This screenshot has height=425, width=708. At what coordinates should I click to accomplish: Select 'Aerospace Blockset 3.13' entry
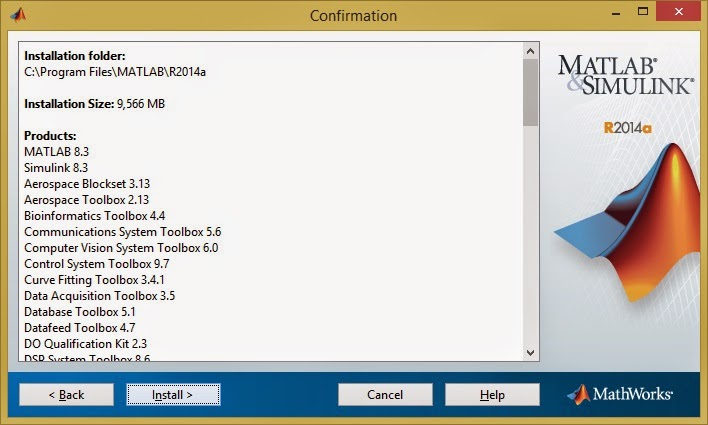pyautogui.click(x=87, y=184)
